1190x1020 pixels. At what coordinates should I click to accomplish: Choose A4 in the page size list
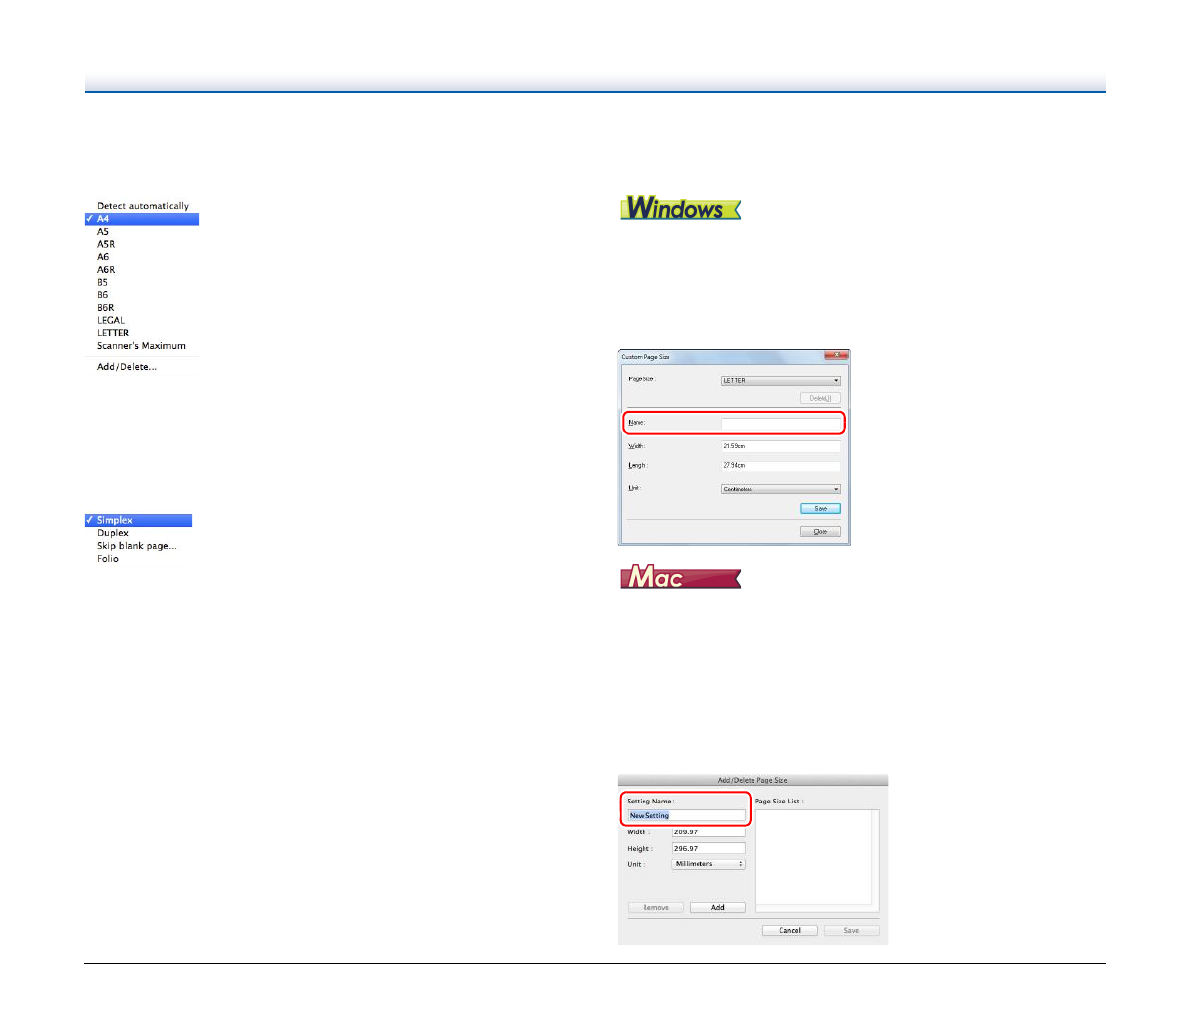(x=142, y=219)
